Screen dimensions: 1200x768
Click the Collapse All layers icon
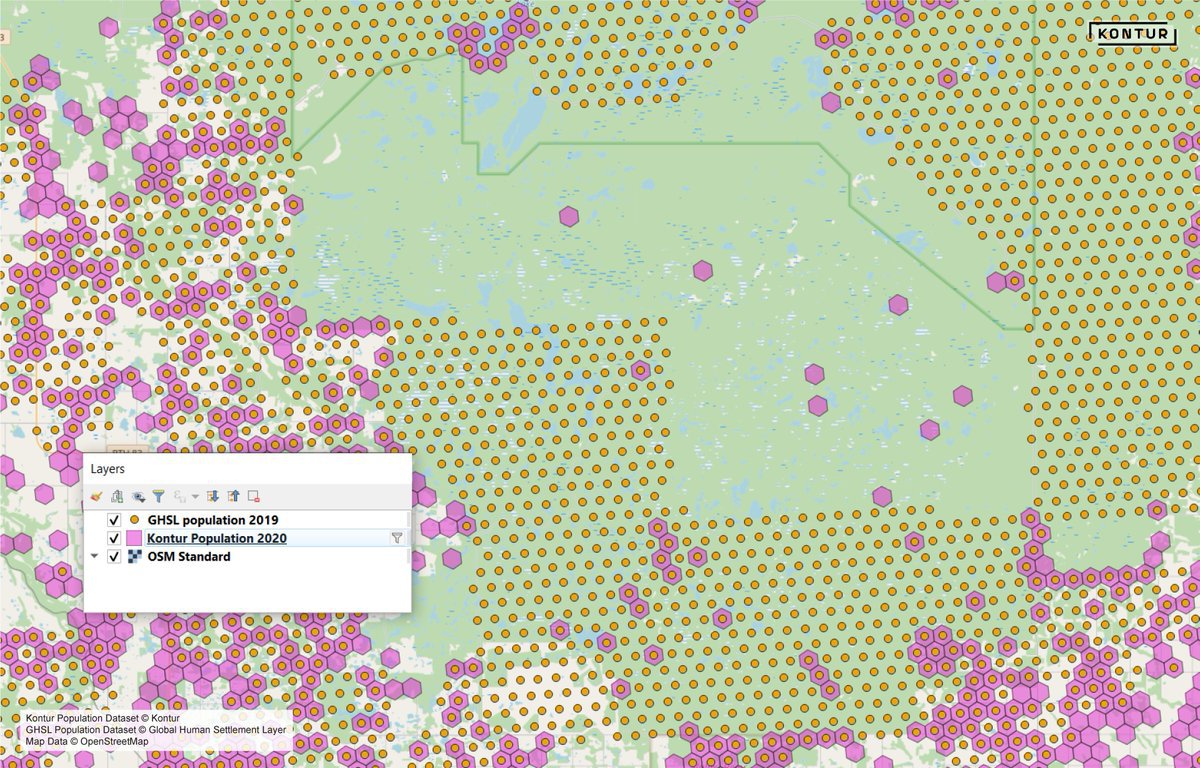(x=233, y=495)
